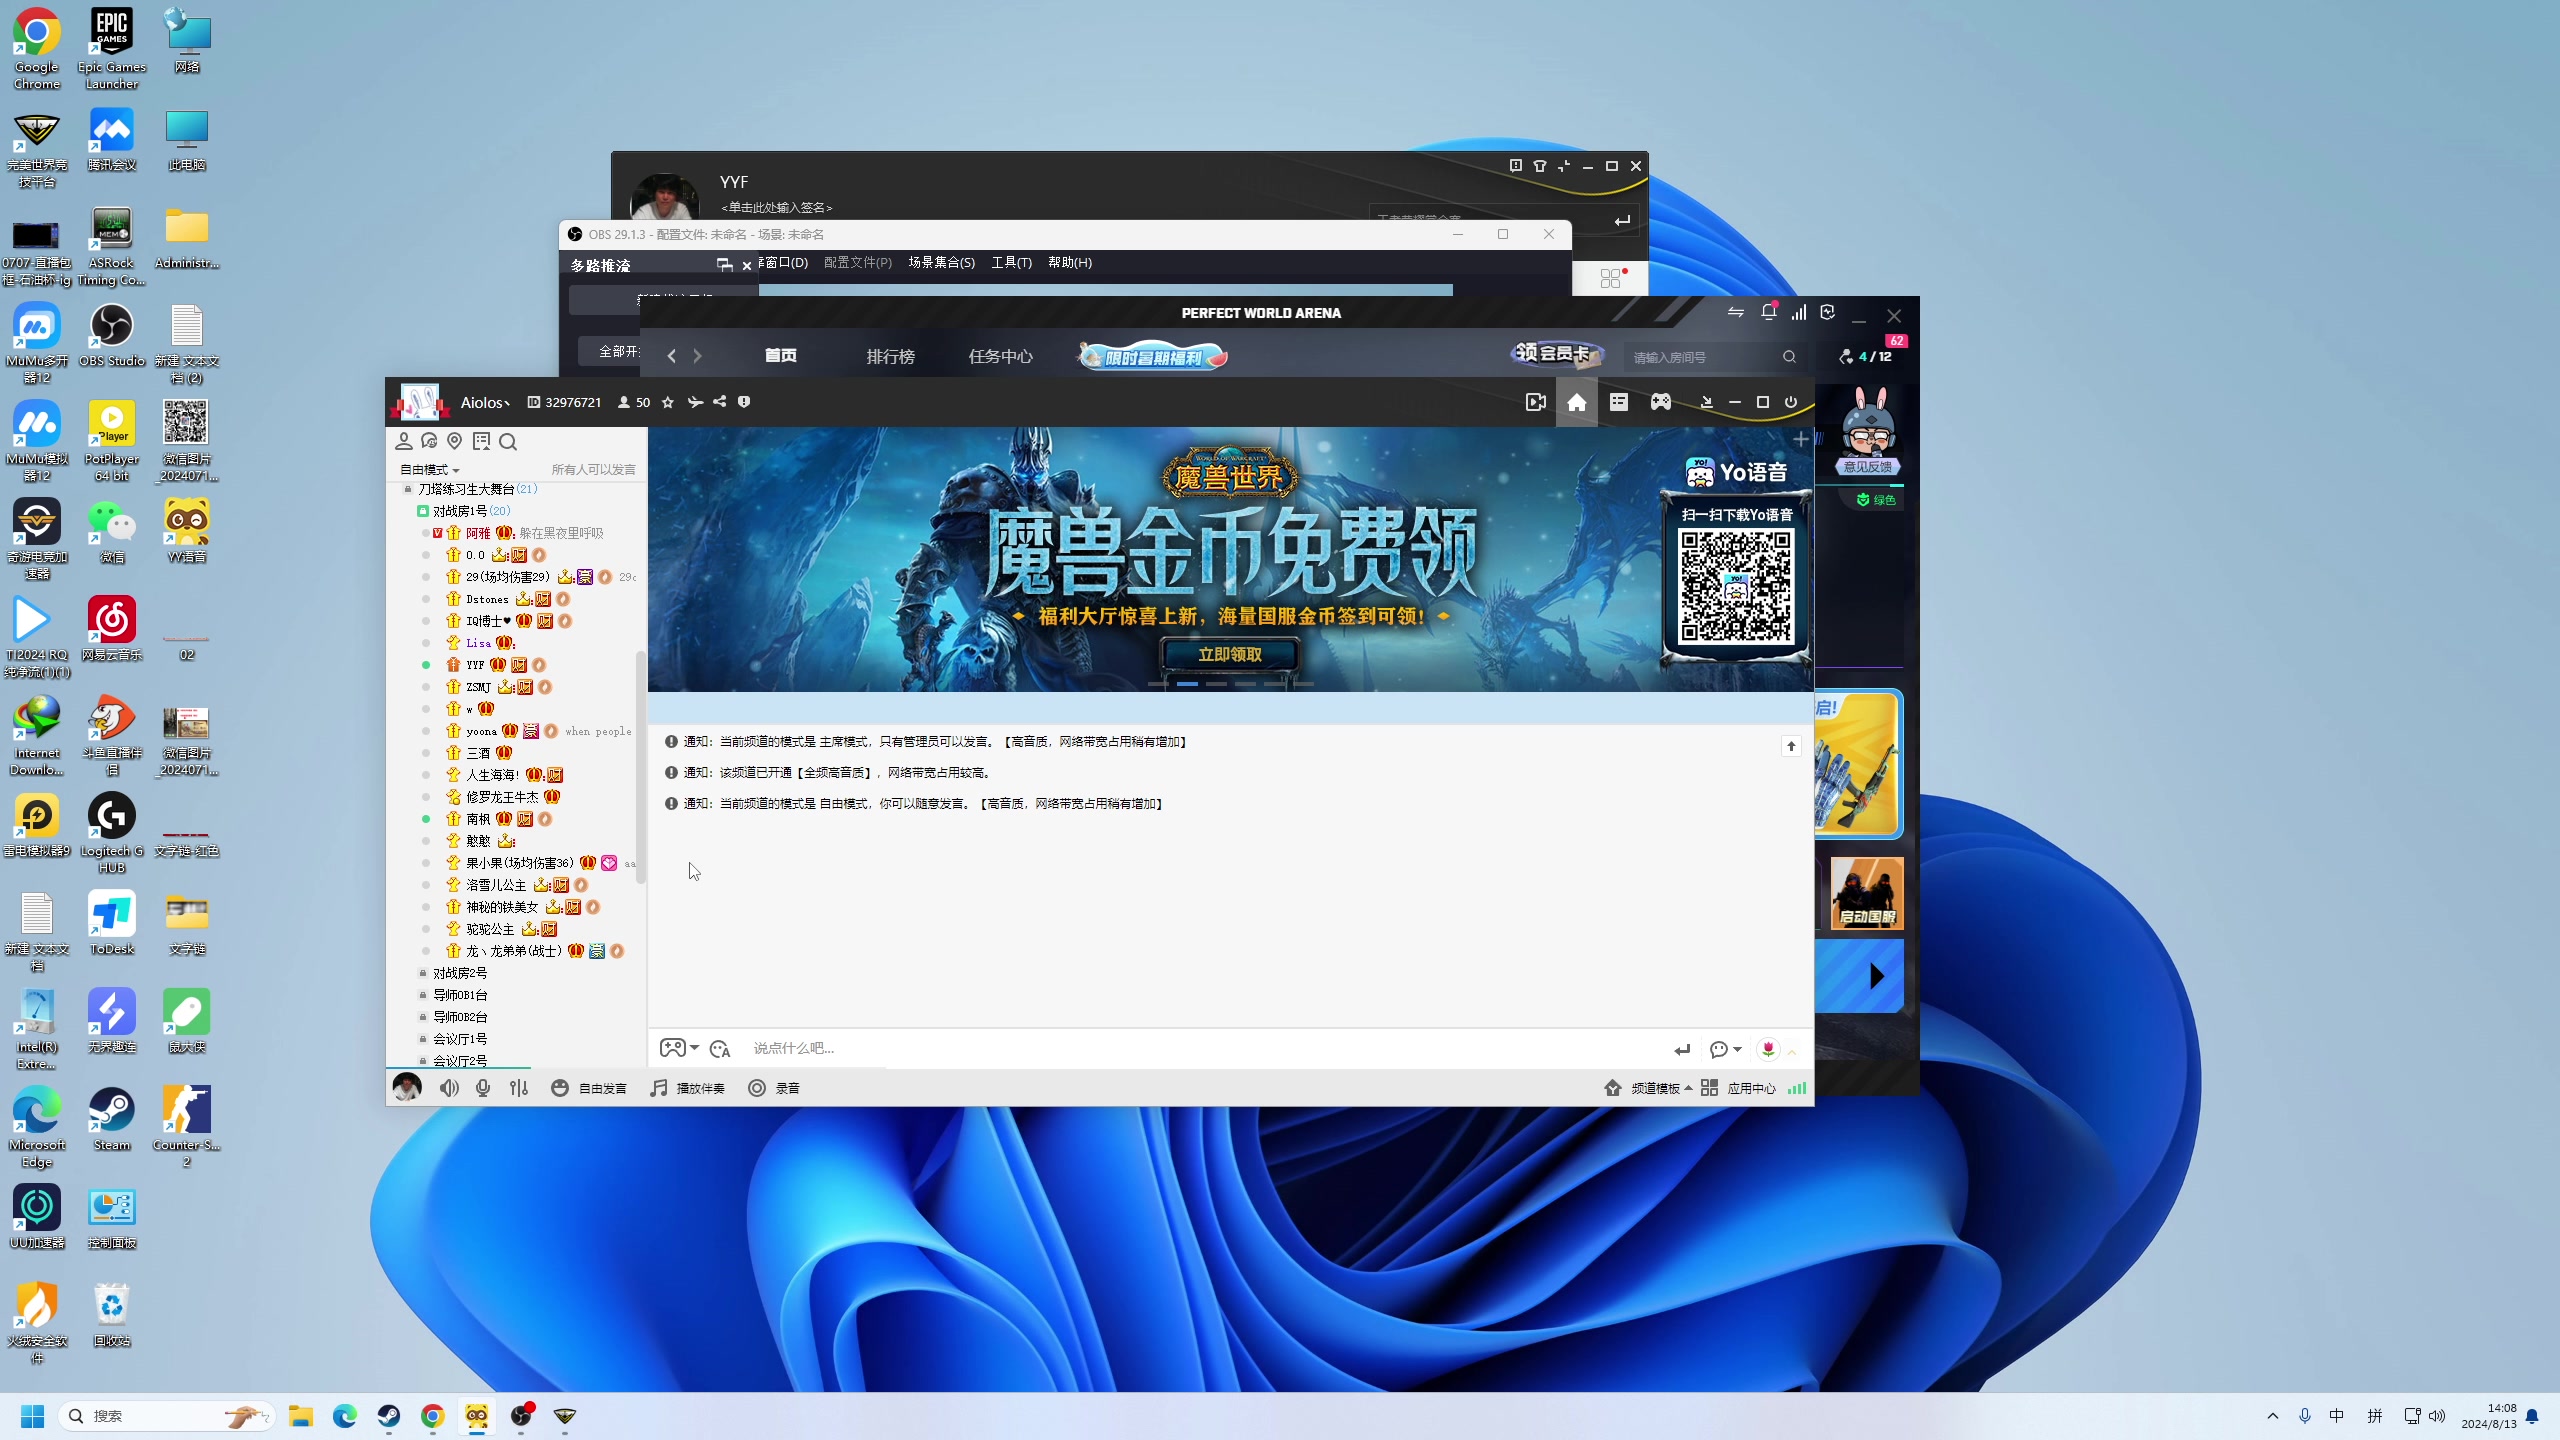Go to YY channel home icon
The image size is (2560, 1440).
(1577, 402)
